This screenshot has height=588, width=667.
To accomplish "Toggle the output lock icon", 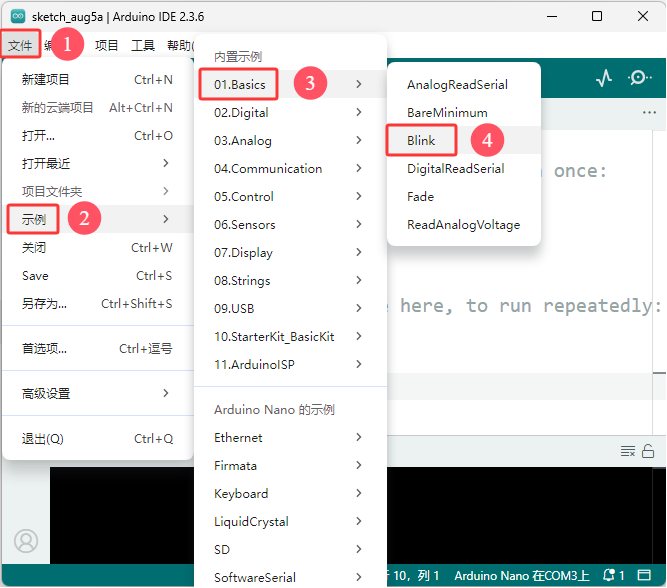I will coord(647,451).
